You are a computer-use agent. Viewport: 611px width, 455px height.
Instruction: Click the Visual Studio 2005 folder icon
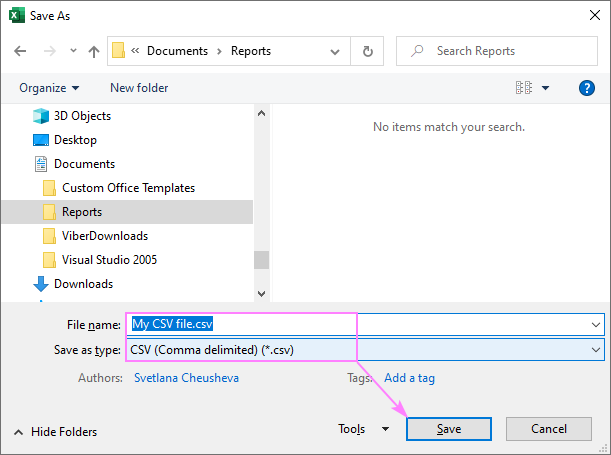49,260
